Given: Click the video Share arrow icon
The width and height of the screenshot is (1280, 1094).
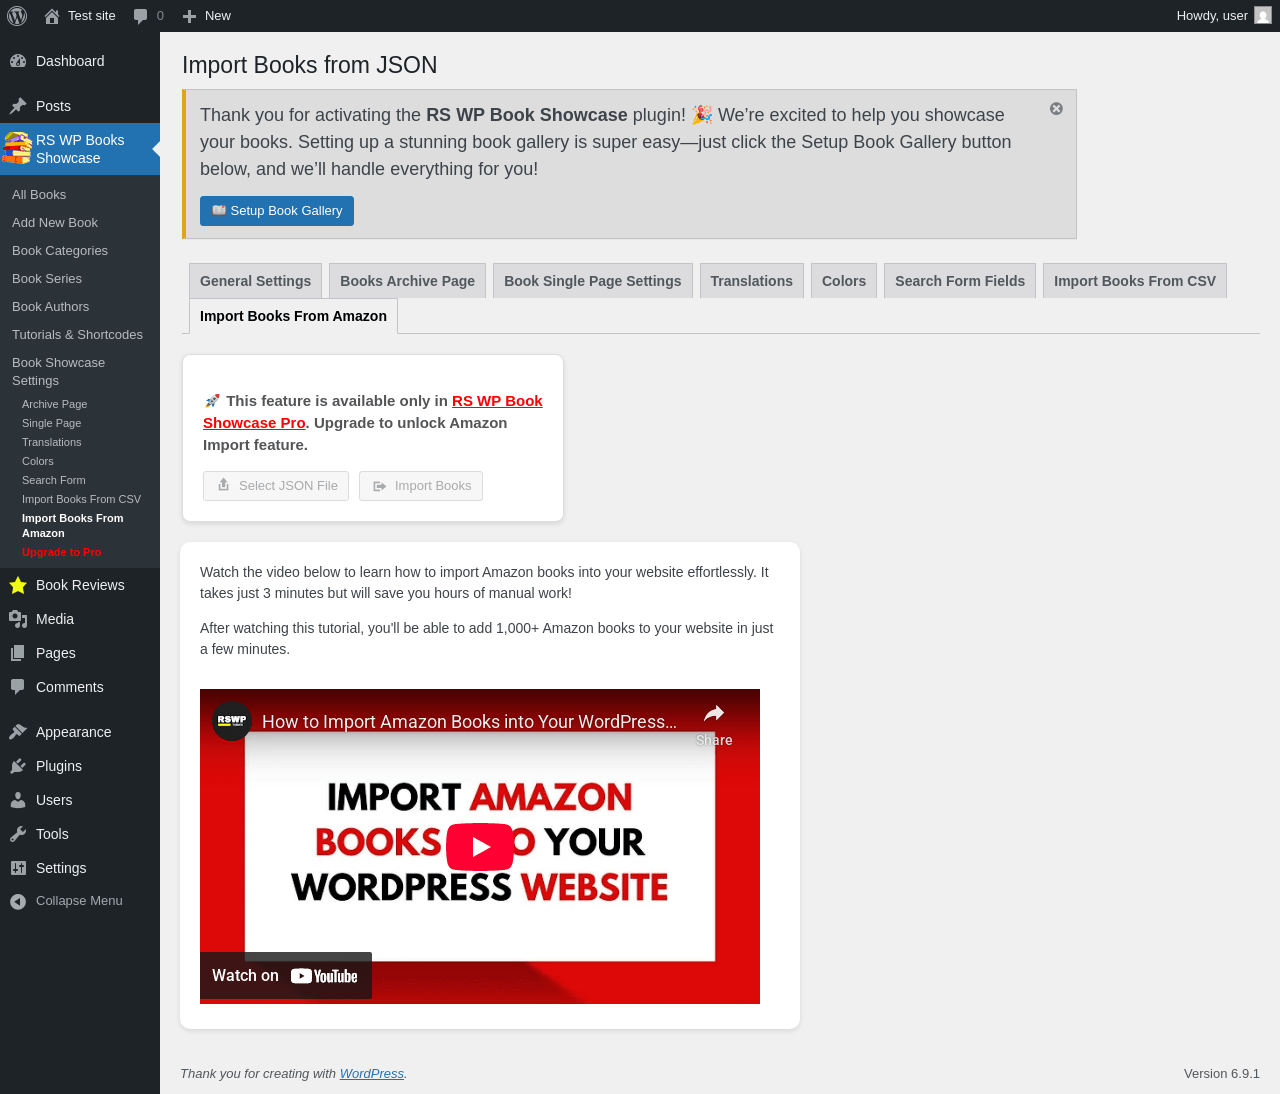Looking at the screenshot, I should coord(714,714).
